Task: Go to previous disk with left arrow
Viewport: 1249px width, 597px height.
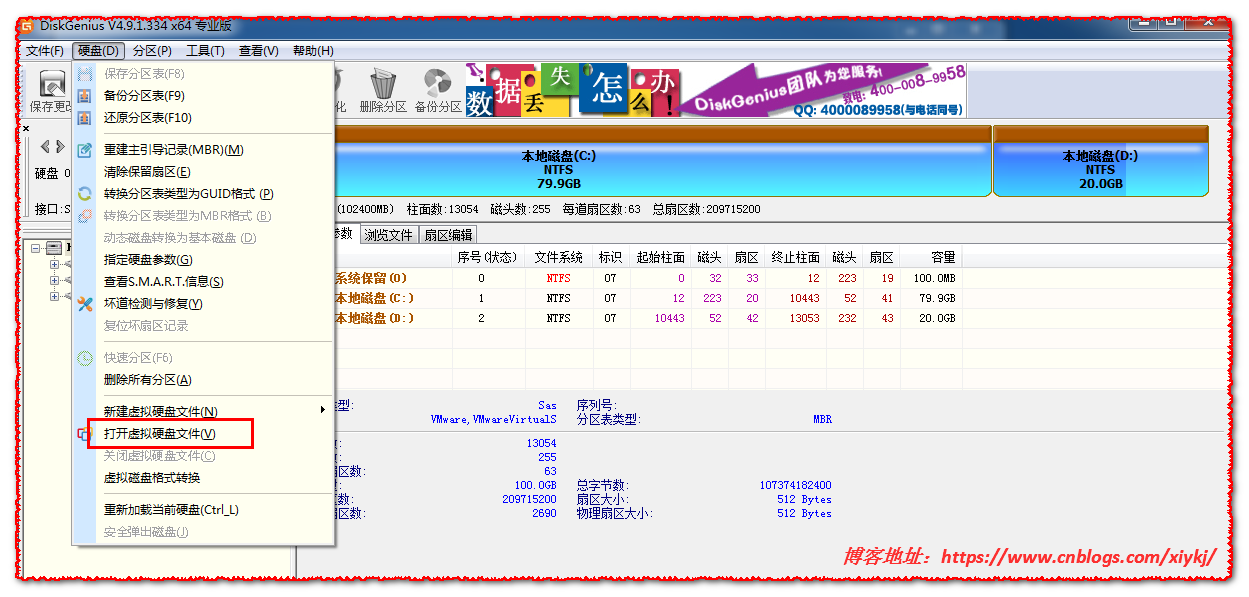Action: tap(45, 147)
